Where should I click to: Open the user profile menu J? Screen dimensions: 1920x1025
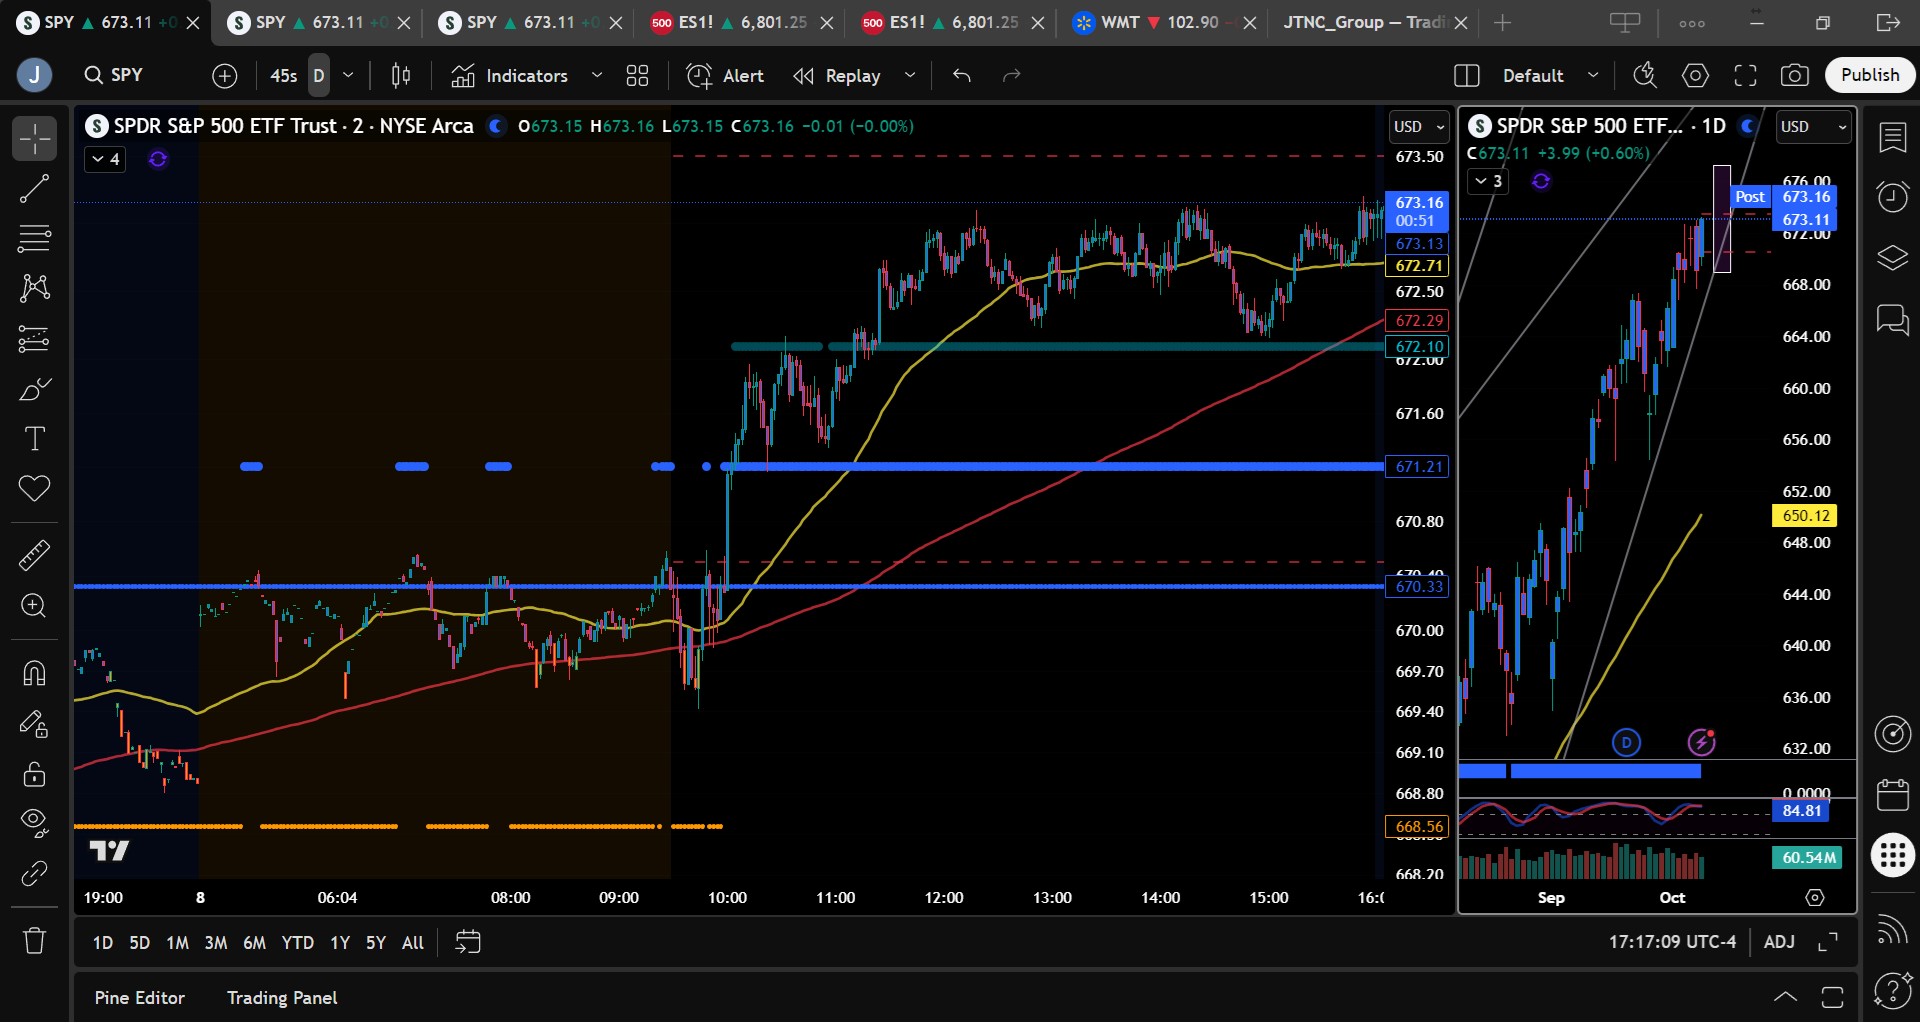[x=34, y=75]
